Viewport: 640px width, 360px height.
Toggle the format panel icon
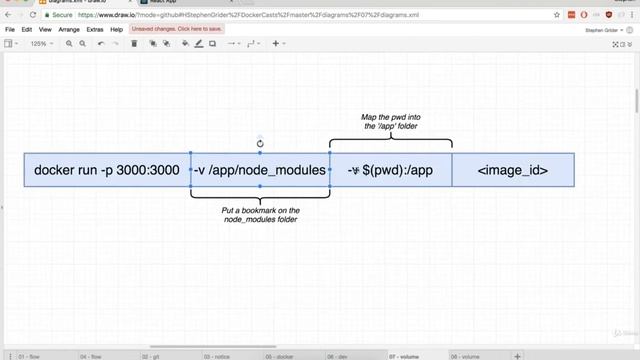[623, 44]
